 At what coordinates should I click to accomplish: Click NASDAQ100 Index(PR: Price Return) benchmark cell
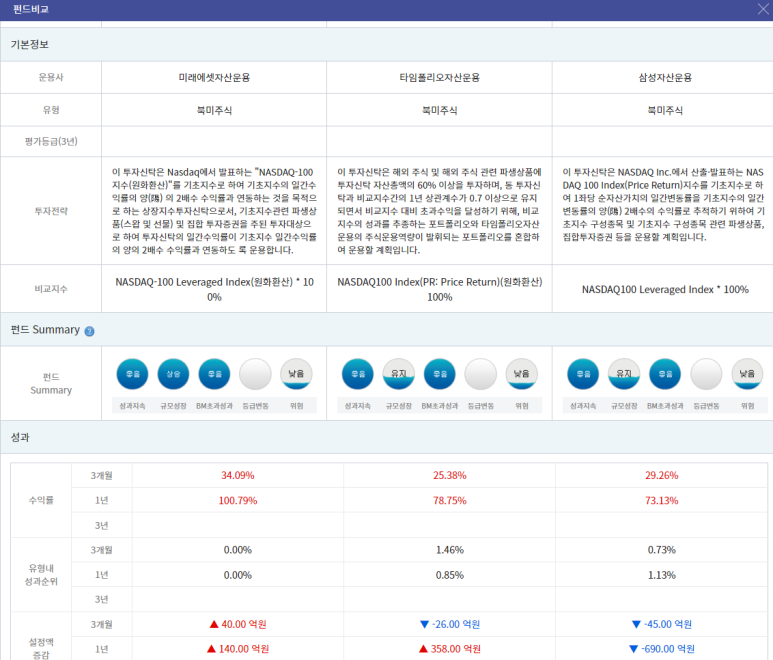(x=439, y=289)
